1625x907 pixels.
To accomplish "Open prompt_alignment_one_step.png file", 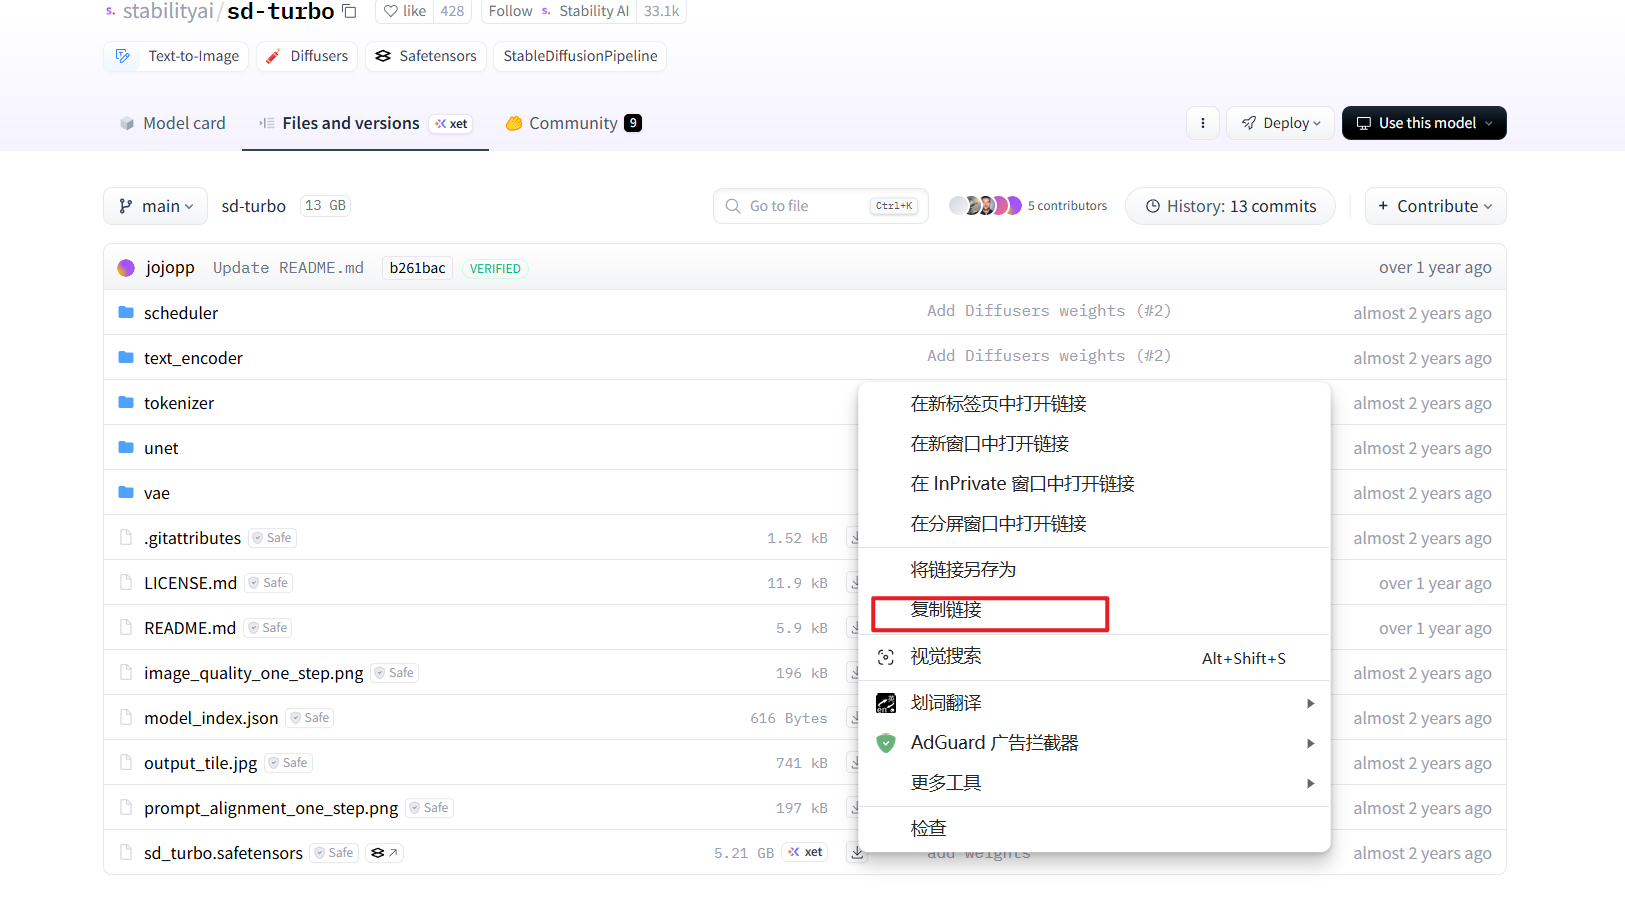I will click(271, 808).
